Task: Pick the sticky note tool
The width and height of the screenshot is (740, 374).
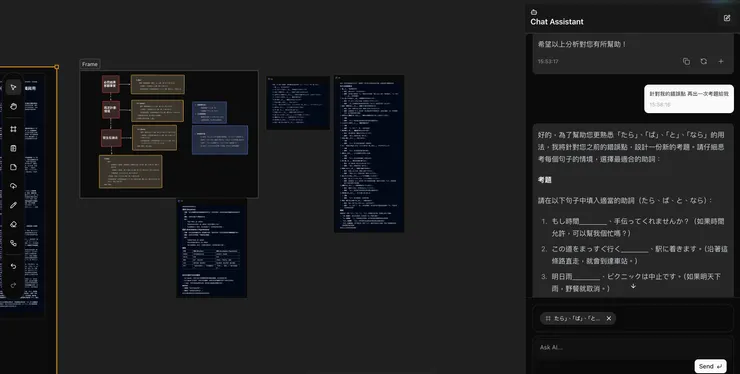Action: point(13,167)
